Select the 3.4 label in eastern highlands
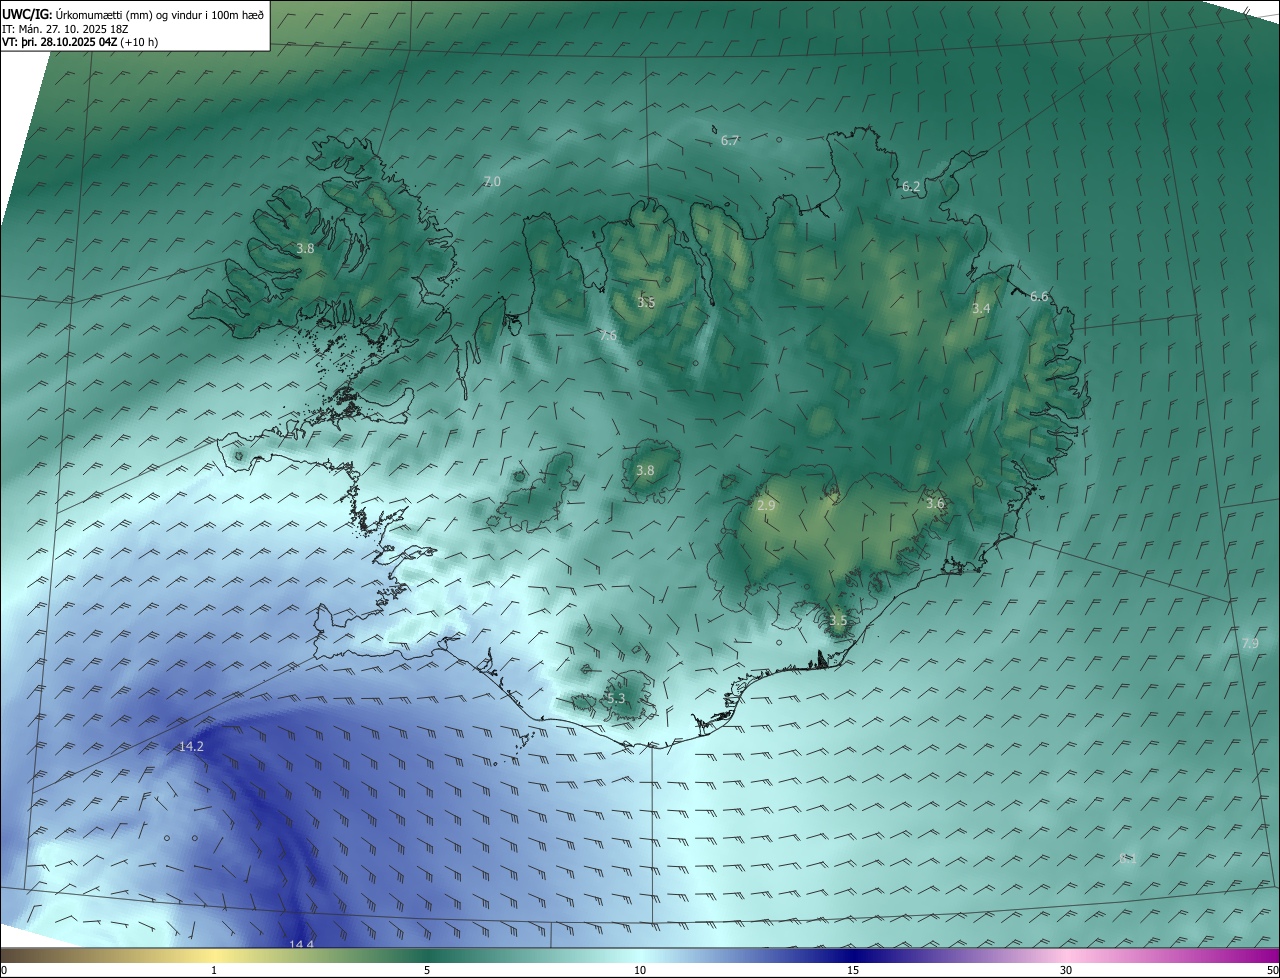 [981, 309]
